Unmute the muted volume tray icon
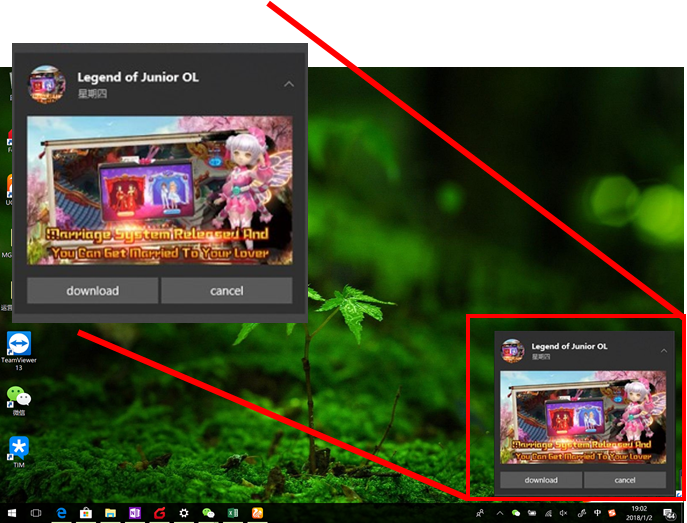 tap(563, 513)
